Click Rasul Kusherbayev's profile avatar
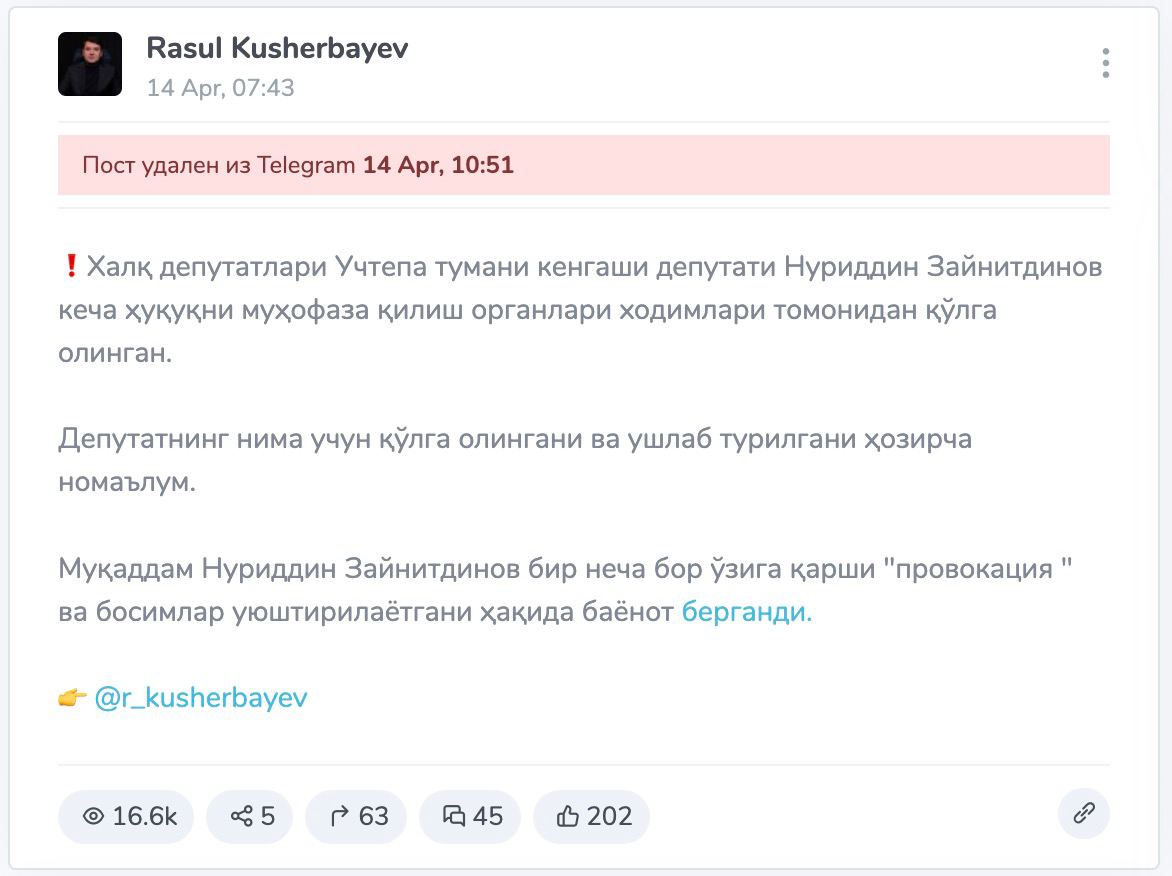Screen dimensions: 1172x876 click(x=90, y=64)
